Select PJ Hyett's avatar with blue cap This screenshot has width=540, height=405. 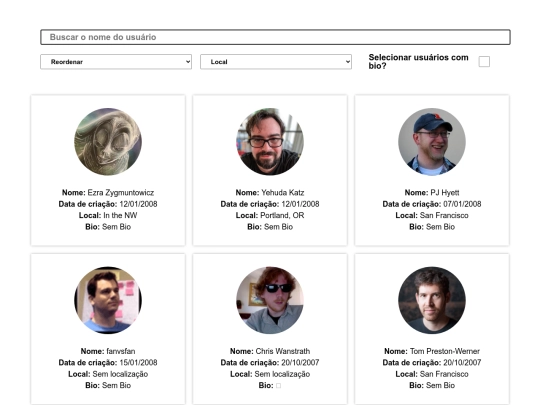(432, 142)
